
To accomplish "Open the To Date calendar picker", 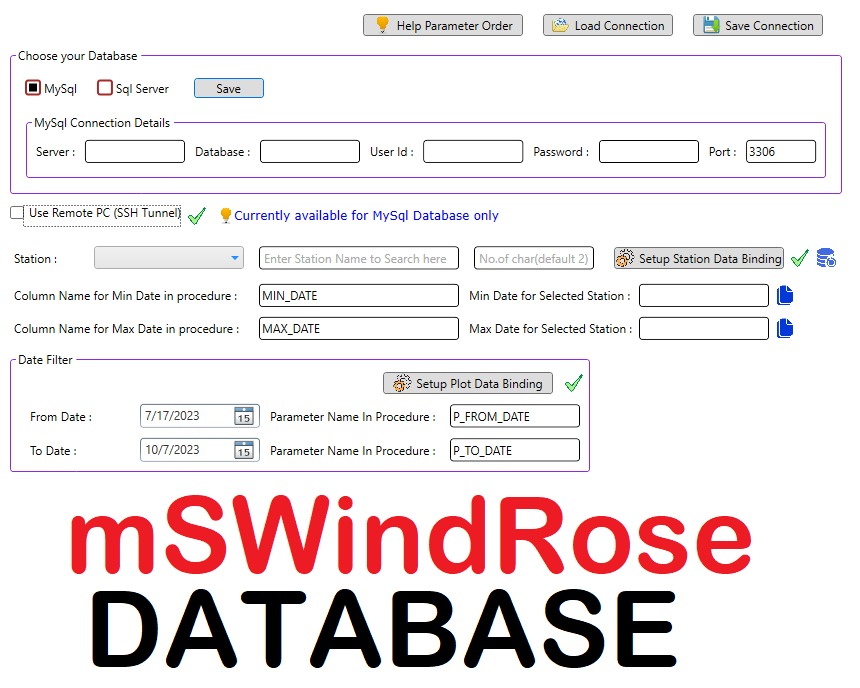I will 244,450.
